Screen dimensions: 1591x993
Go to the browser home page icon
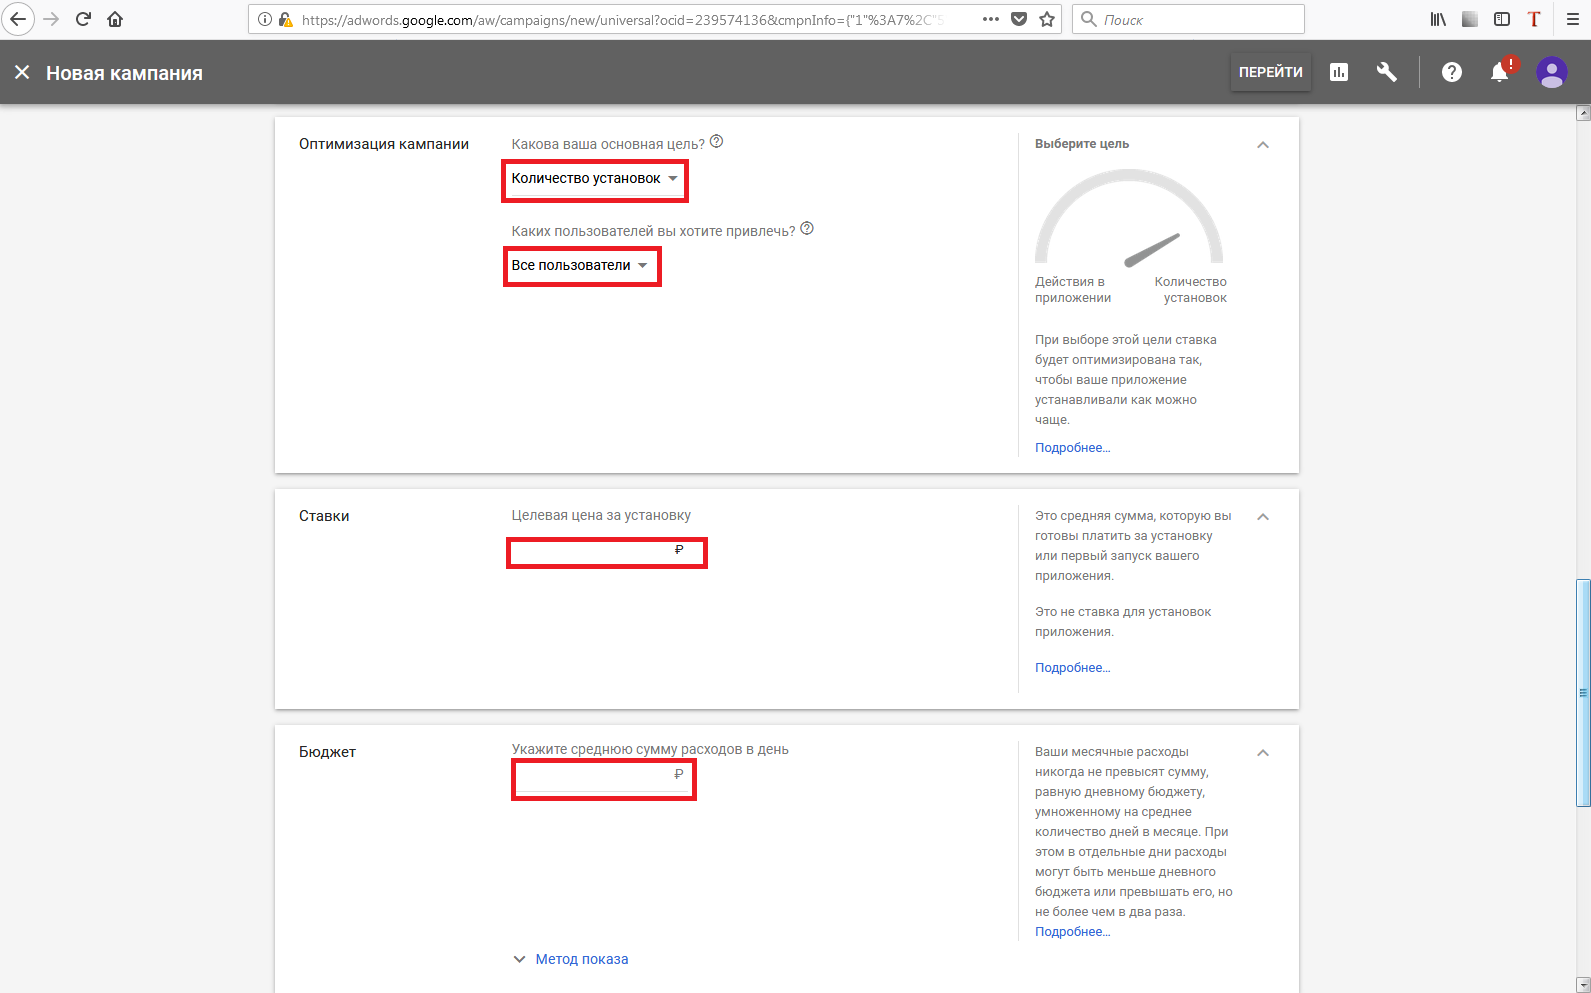click(x=115, y=19)
